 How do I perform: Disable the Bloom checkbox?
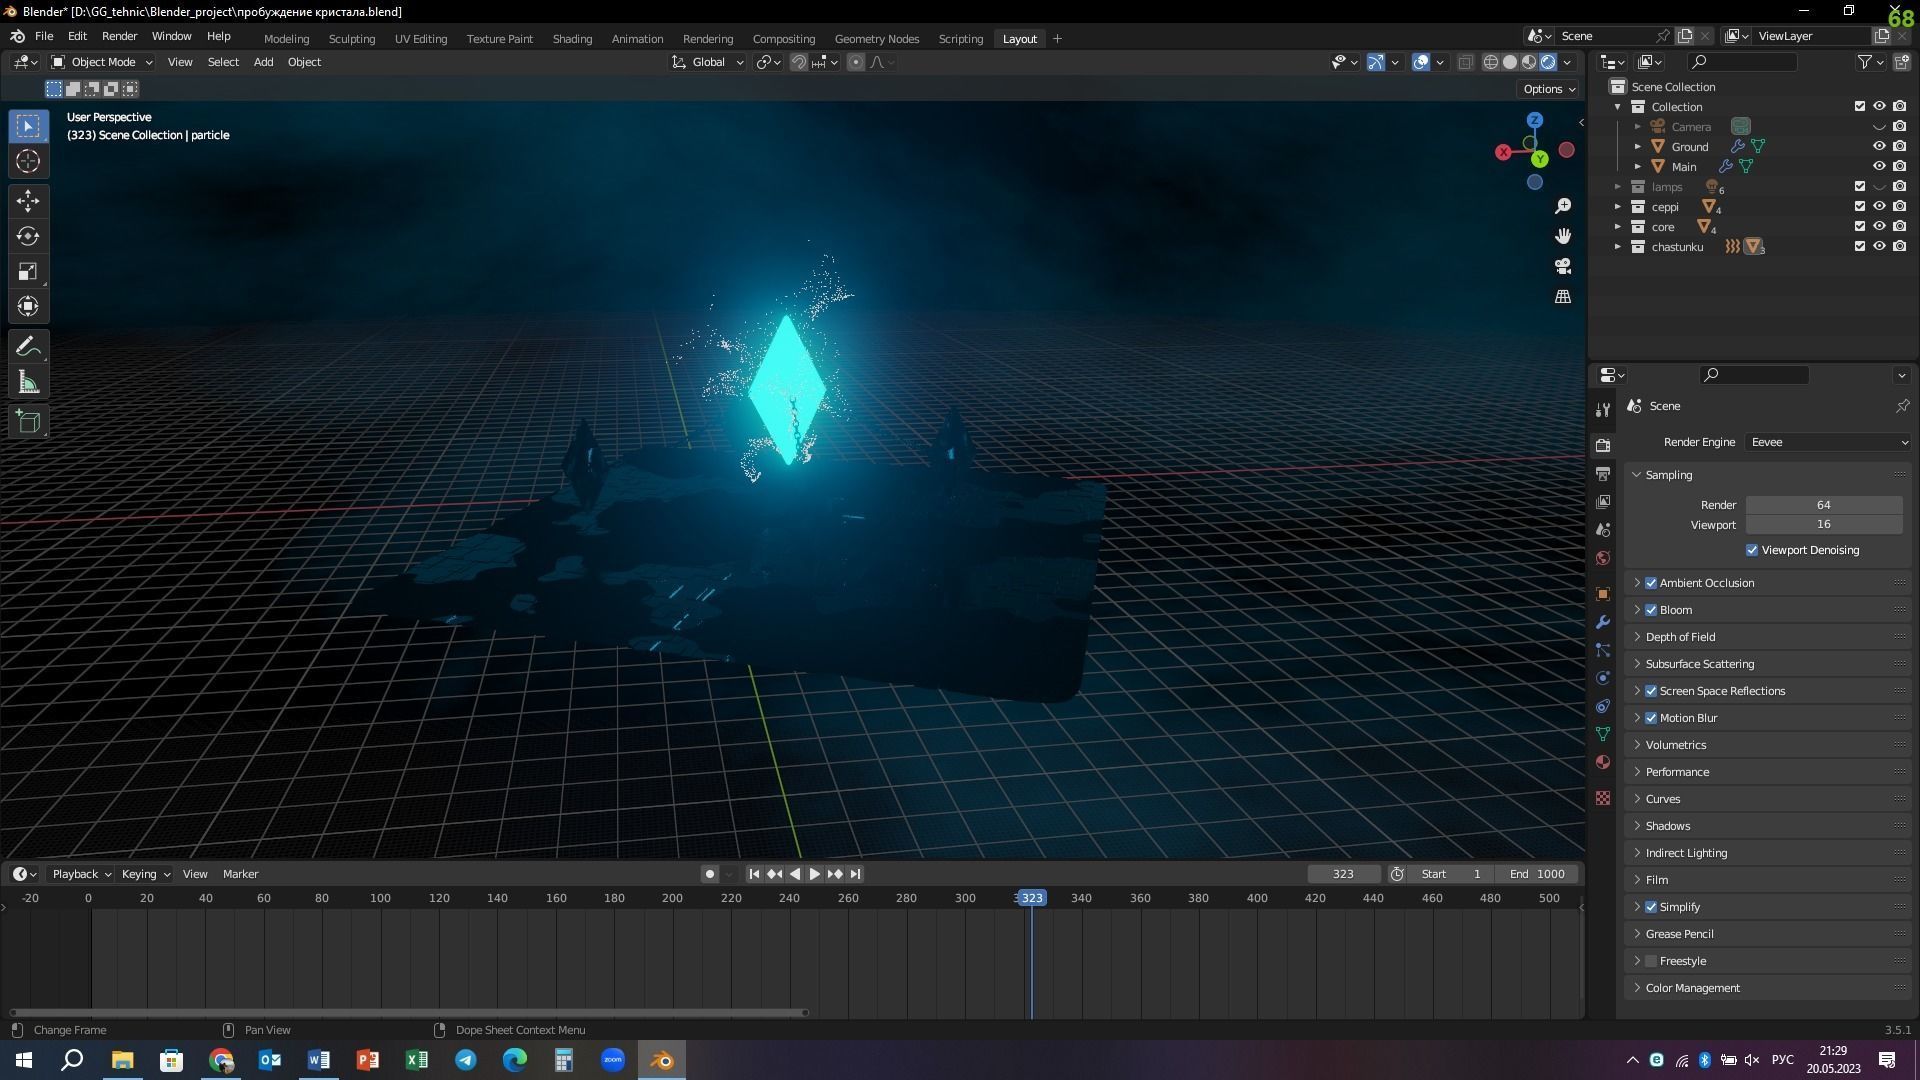(x=1651, y=610)
